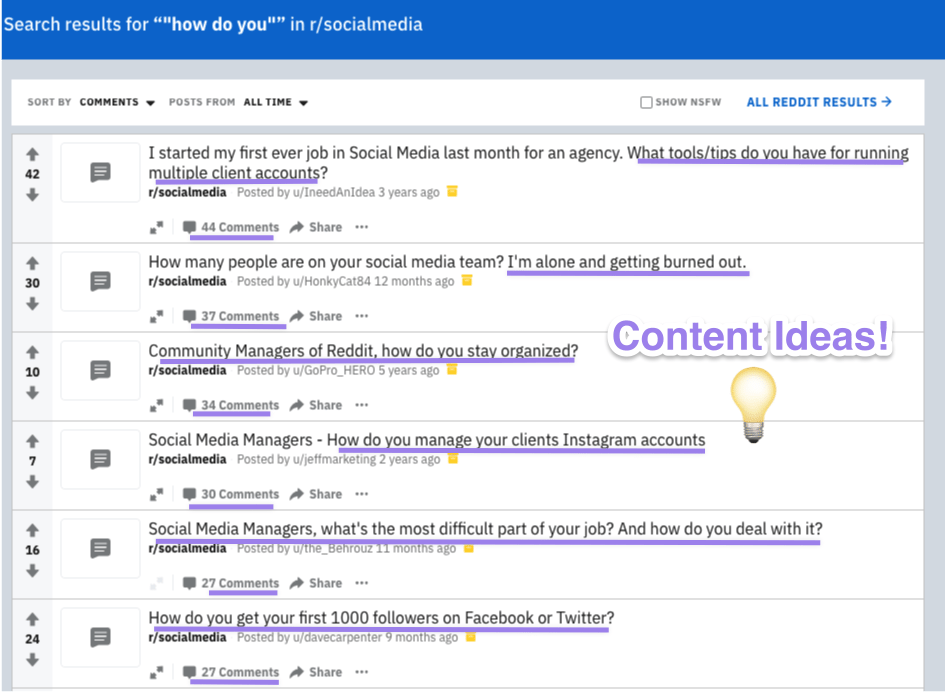
Task: Open the overflow menu on the first post
Action: click(360, 227)
